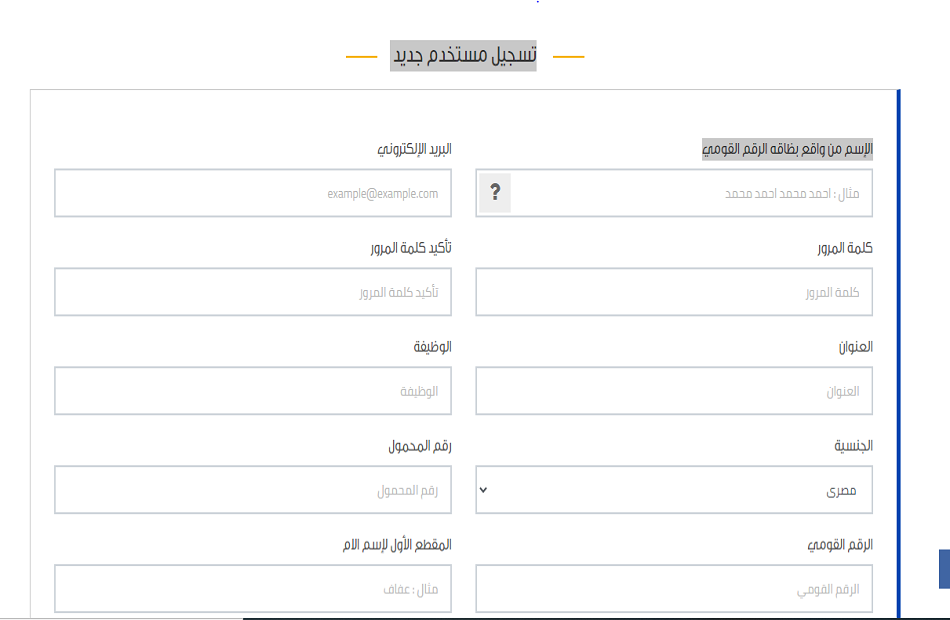The width and height of the screenshot is (950, 620).
Task: Click the البريد الإلكتروني field label
Action: point(414,149)
